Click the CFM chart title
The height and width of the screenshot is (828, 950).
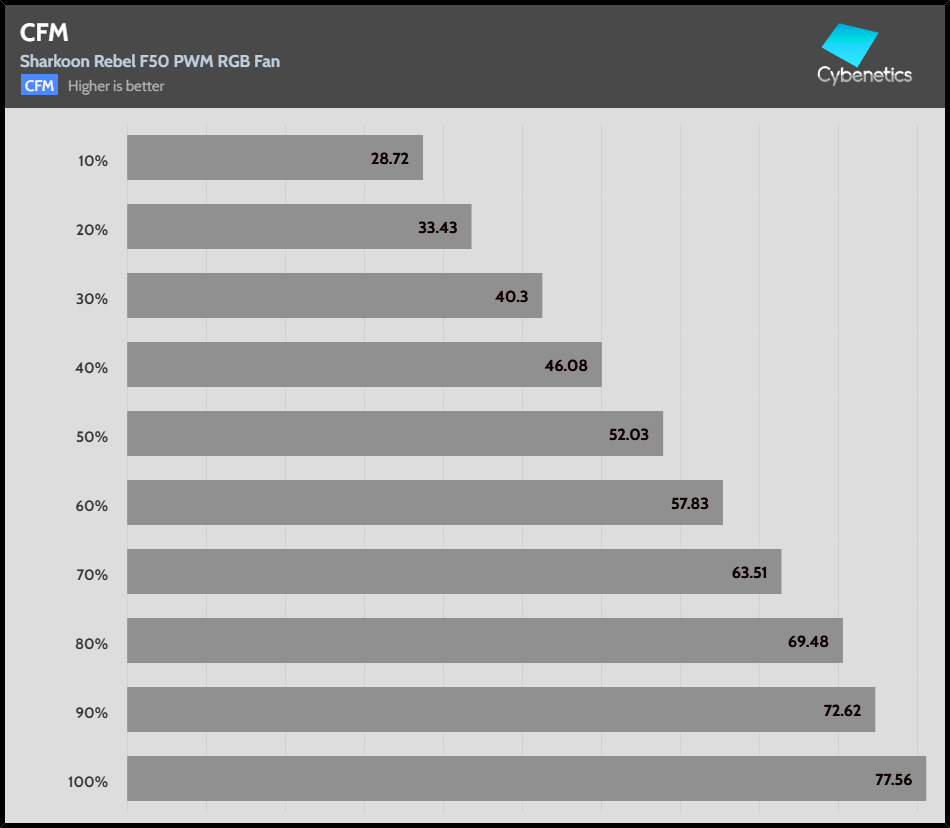44,33
